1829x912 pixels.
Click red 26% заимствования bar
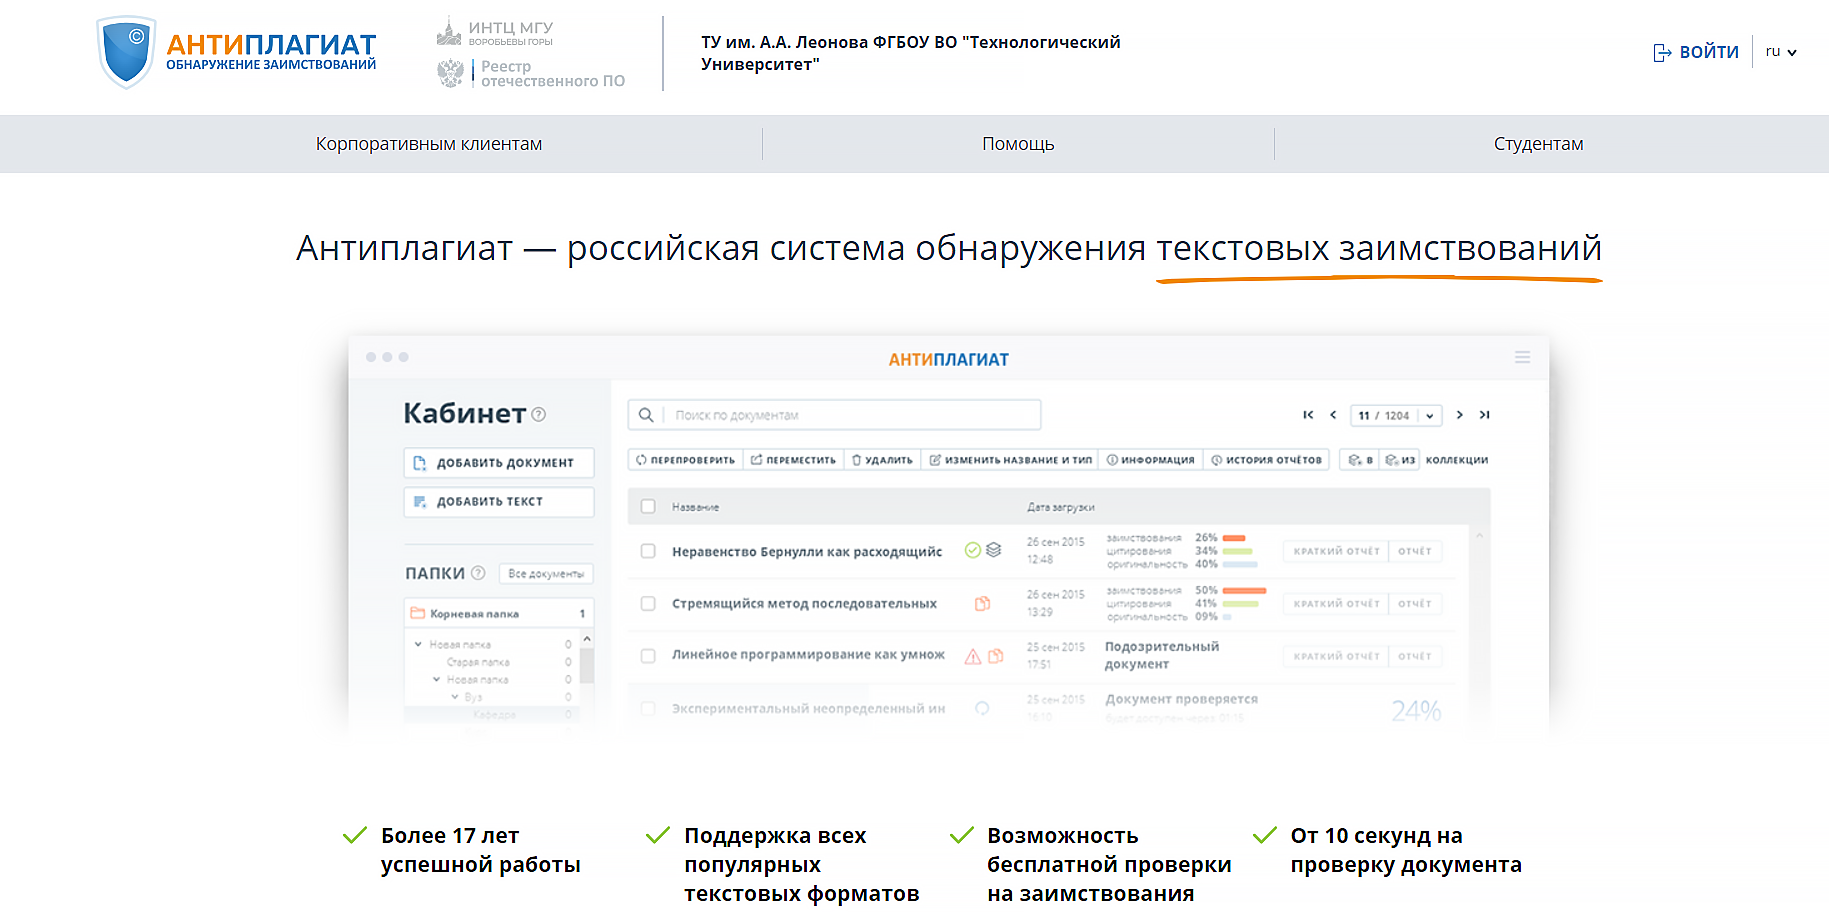(1234, 538)
